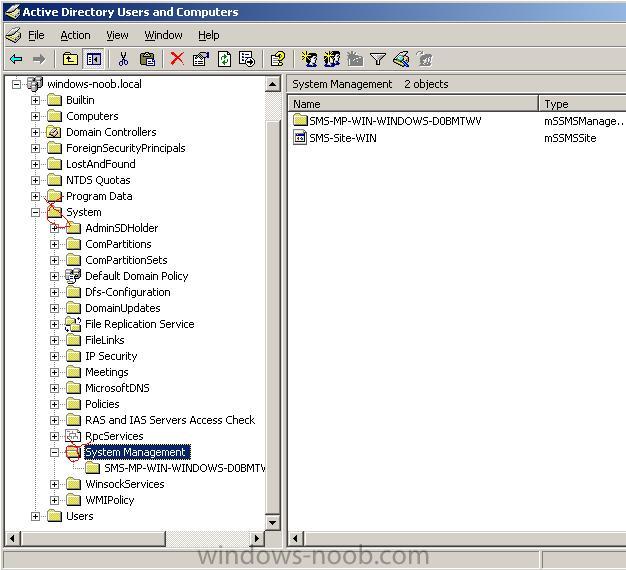This screenshot has height=570, width=626.
Task: Toggle the Show/Hide Console Tree icon
Action: point(93,59)
